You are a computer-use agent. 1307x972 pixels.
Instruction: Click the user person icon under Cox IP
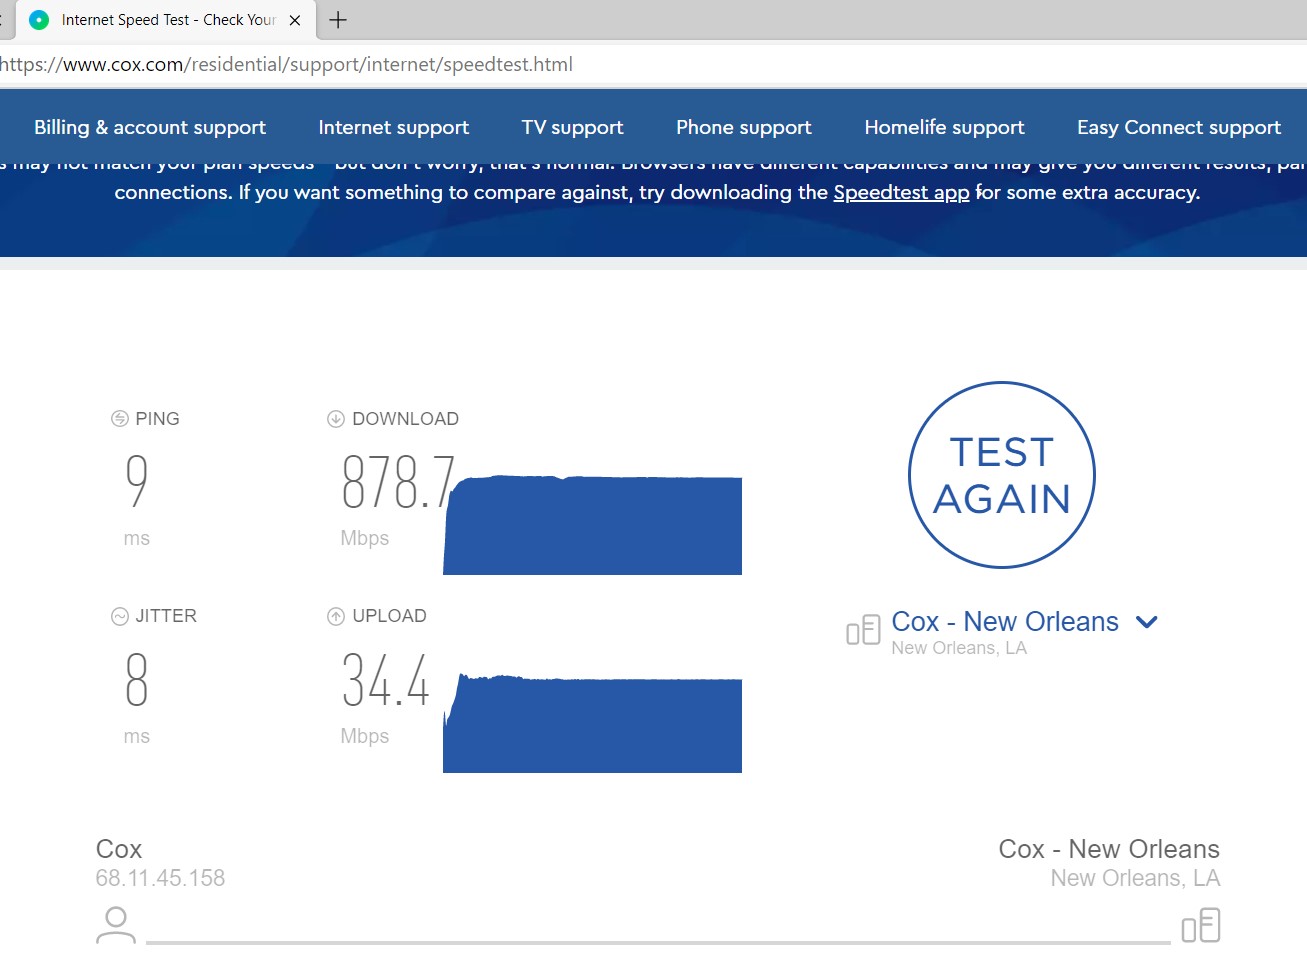point(116,924)
